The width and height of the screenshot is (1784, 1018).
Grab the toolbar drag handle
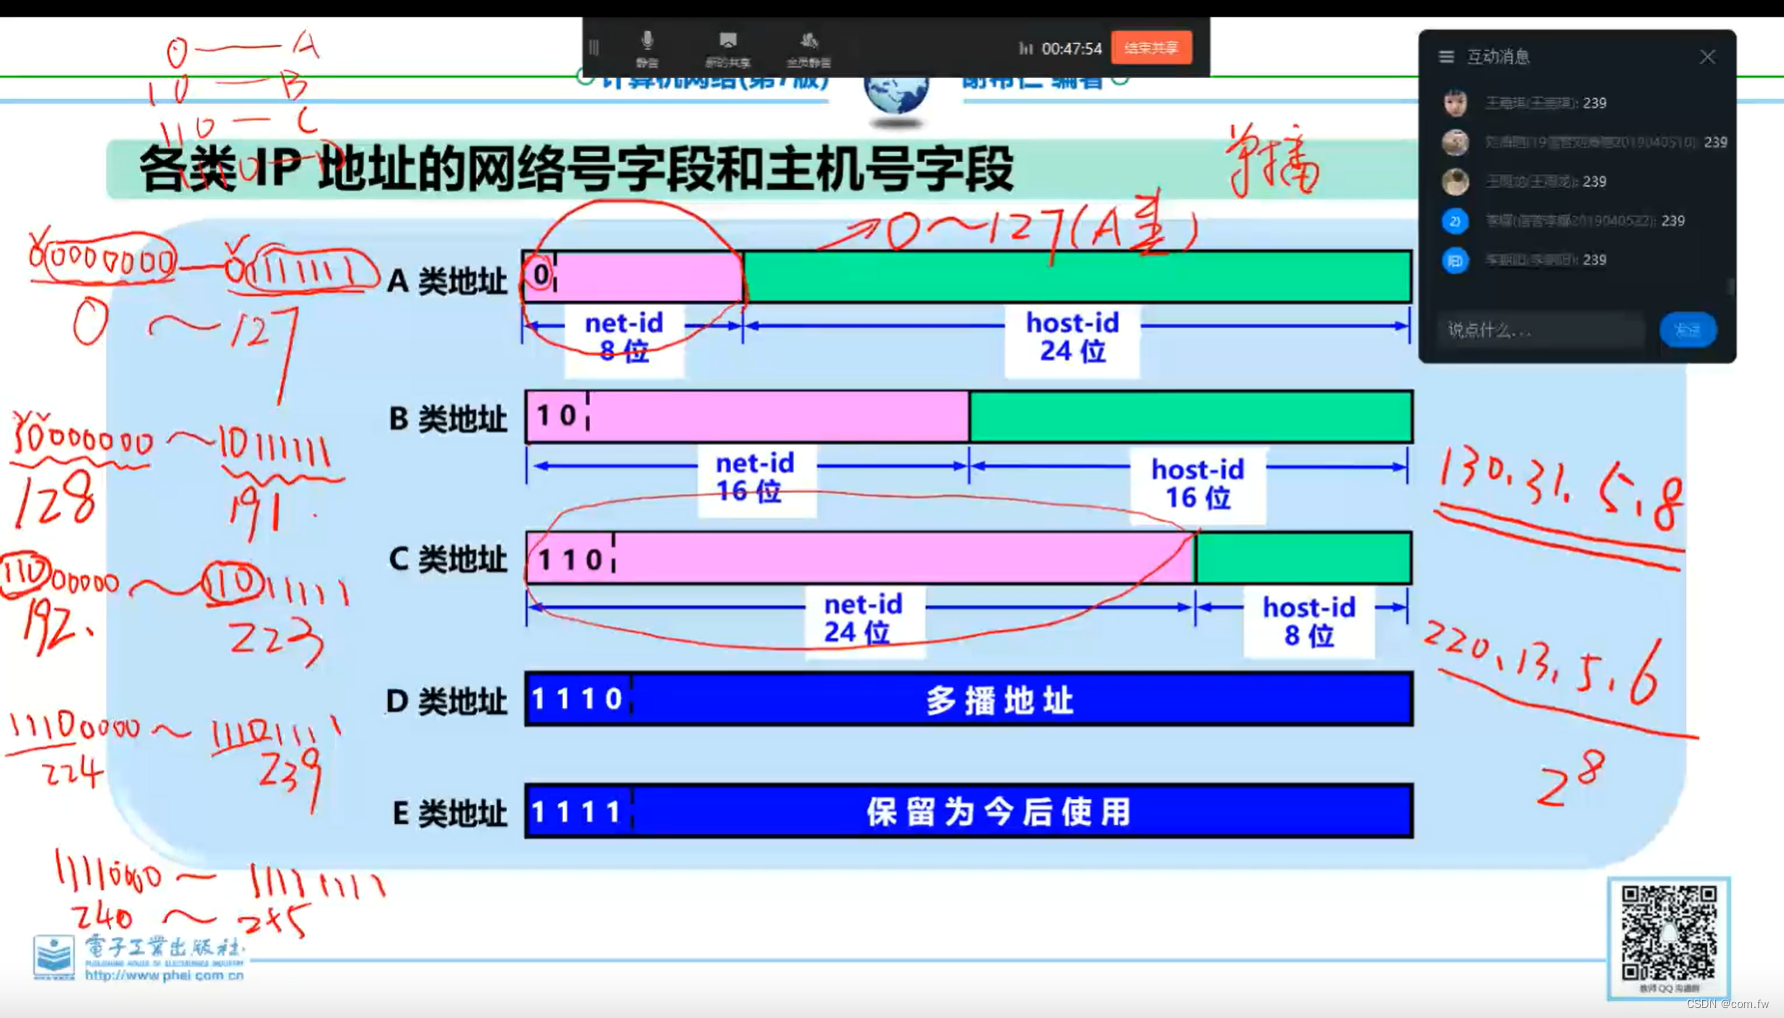coord(594,47)
